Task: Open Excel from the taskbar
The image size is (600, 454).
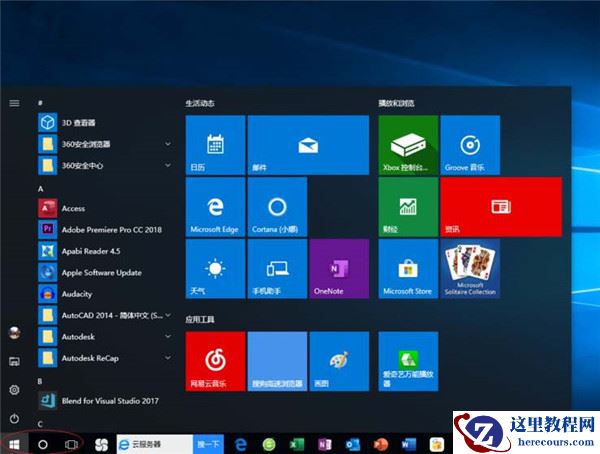Action: (x=297, y=444)
